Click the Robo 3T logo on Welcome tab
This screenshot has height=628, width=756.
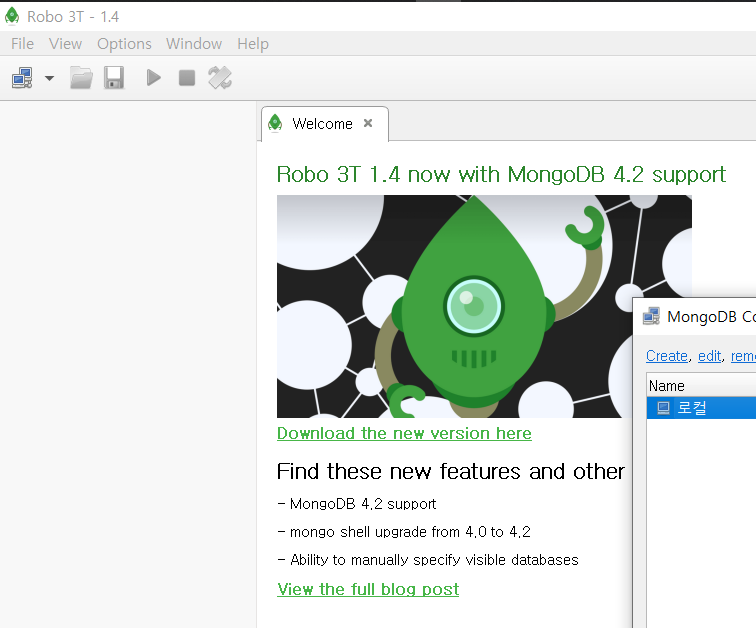tap(275, 123)
